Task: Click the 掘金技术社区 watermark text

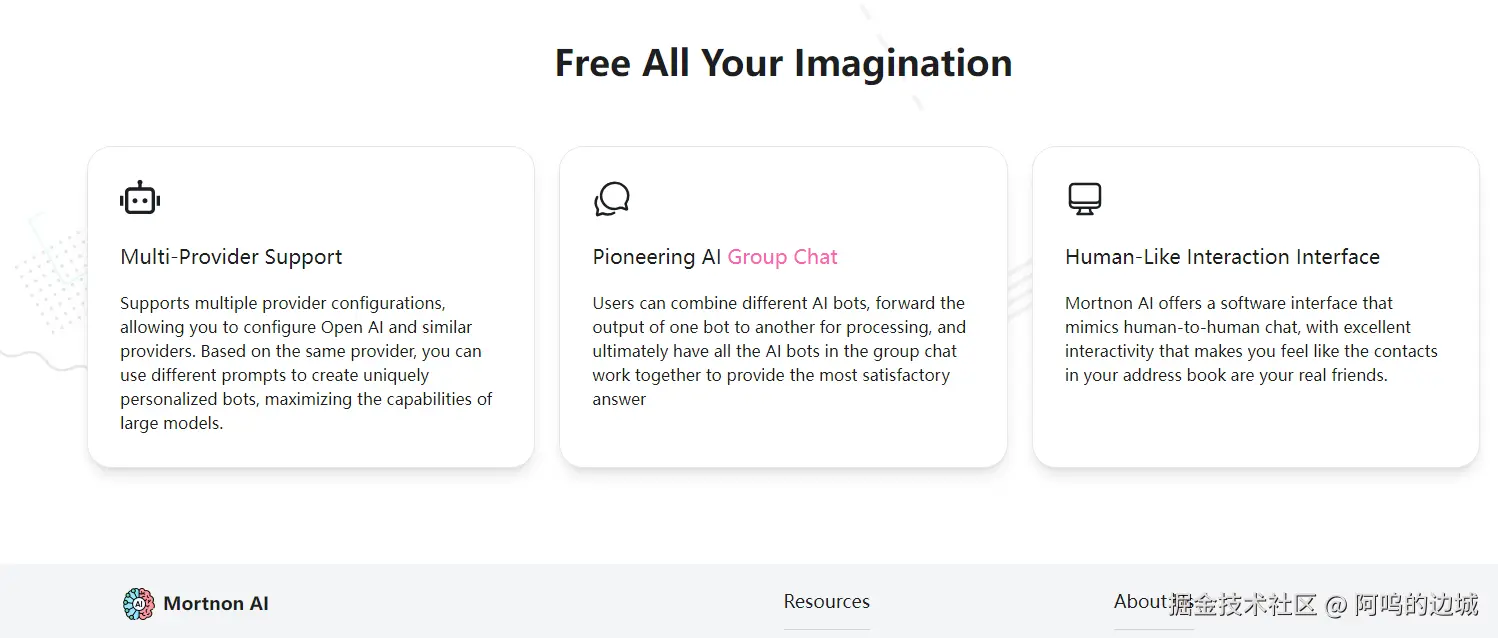Action: pyautogui.click(x=1243, y=604)
